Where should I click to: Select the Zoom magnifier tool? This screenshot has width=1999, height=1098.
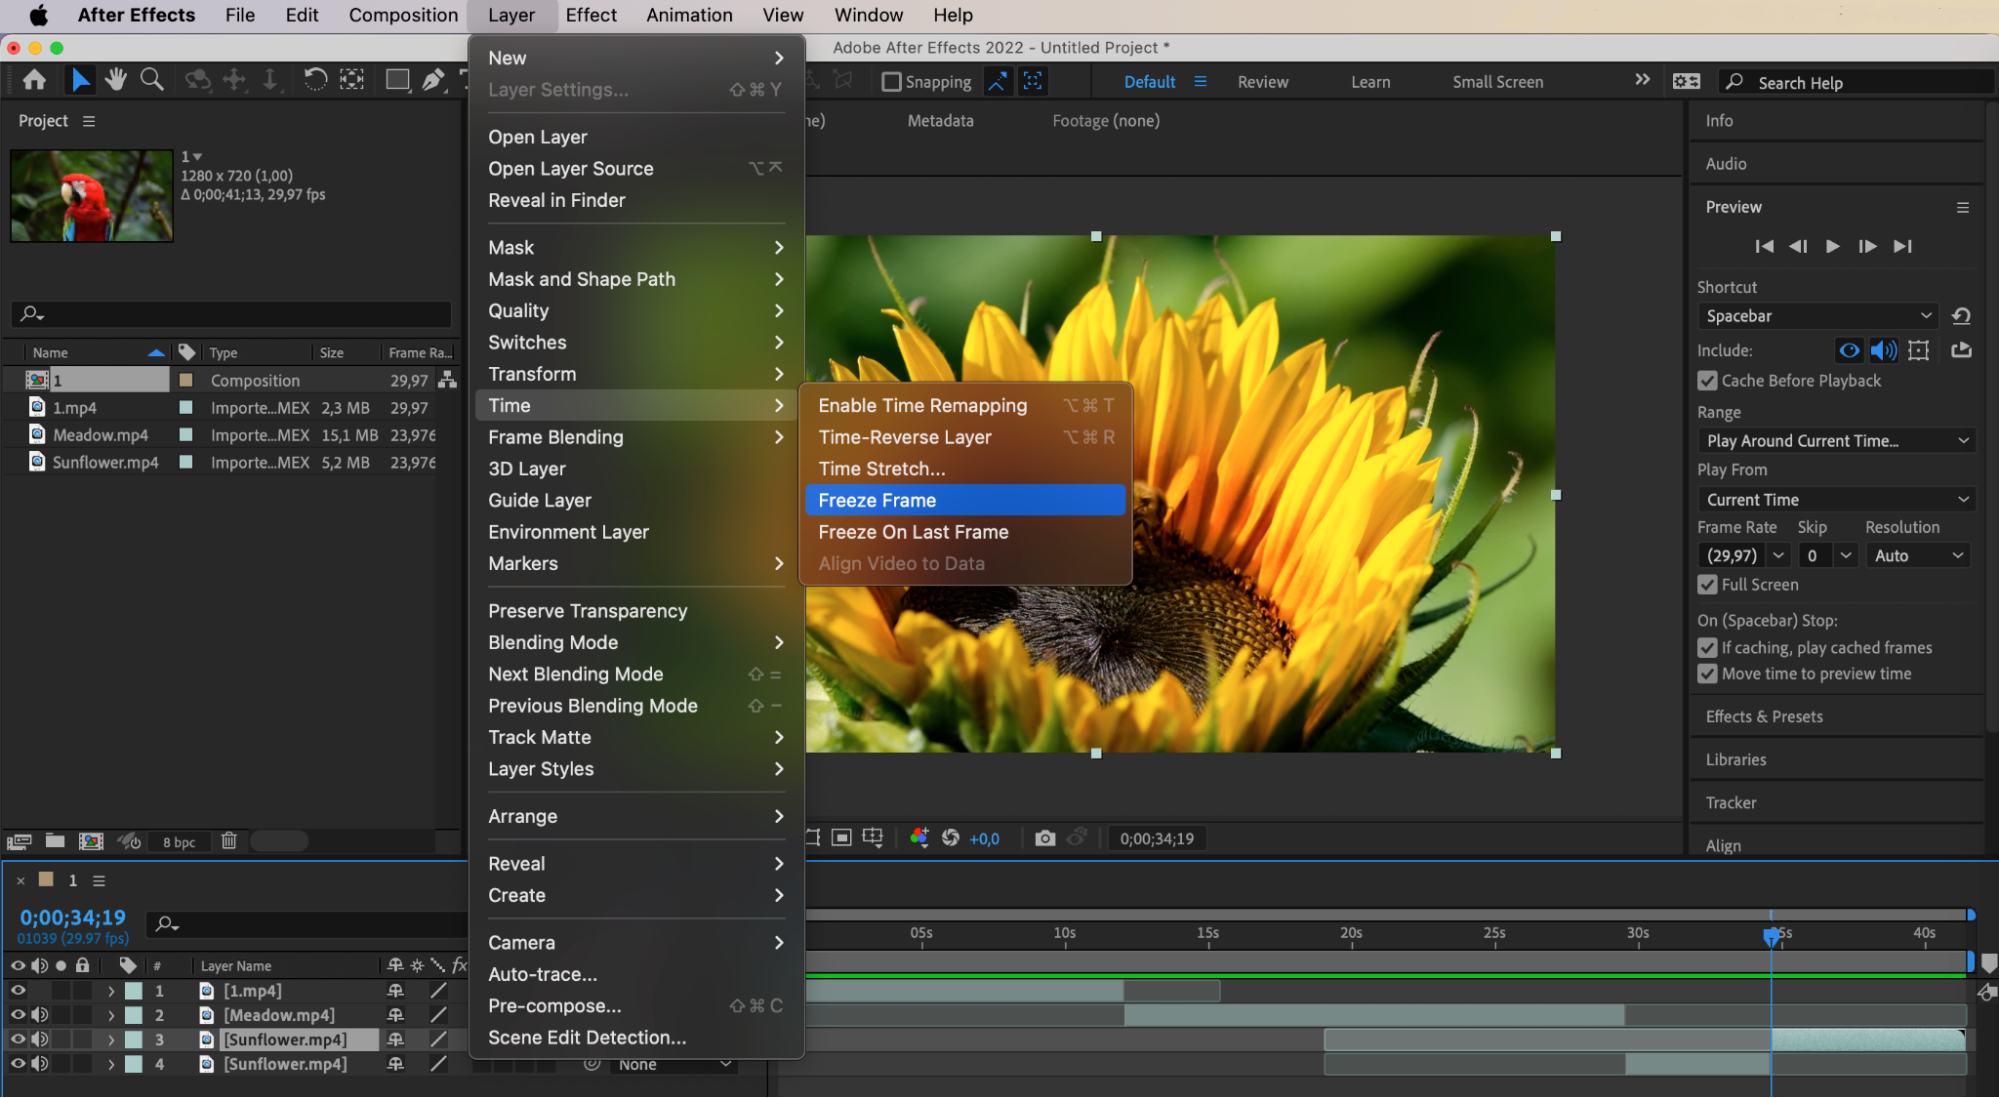[152, 80]
